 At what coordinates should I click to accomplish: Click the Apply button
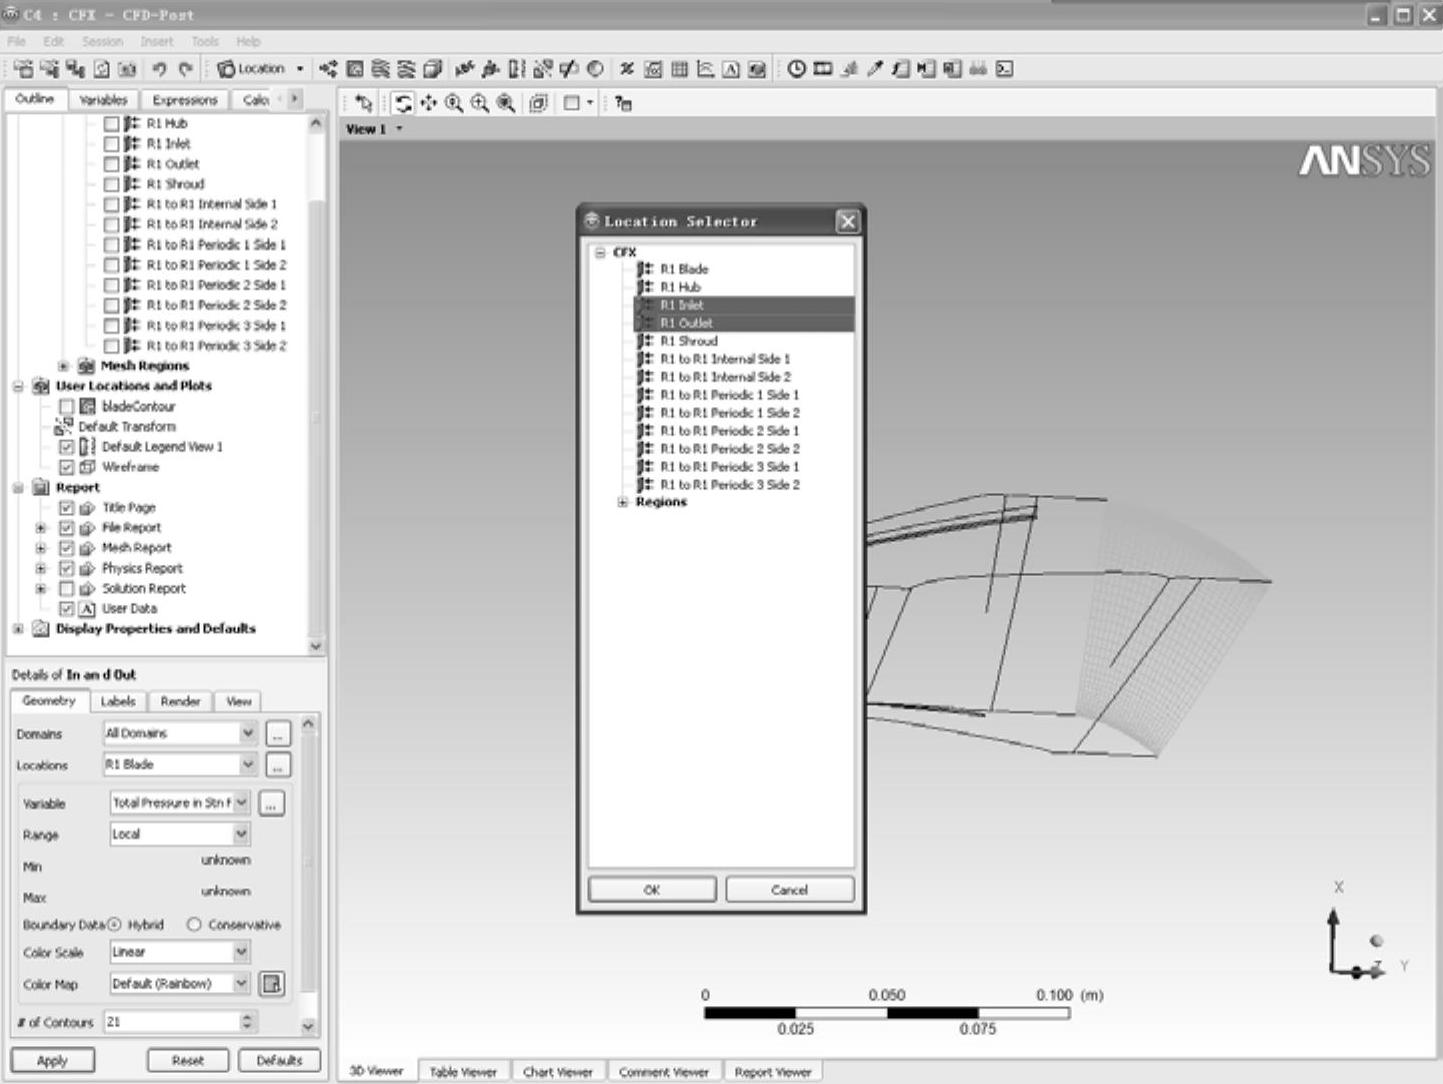point(52,1060)
